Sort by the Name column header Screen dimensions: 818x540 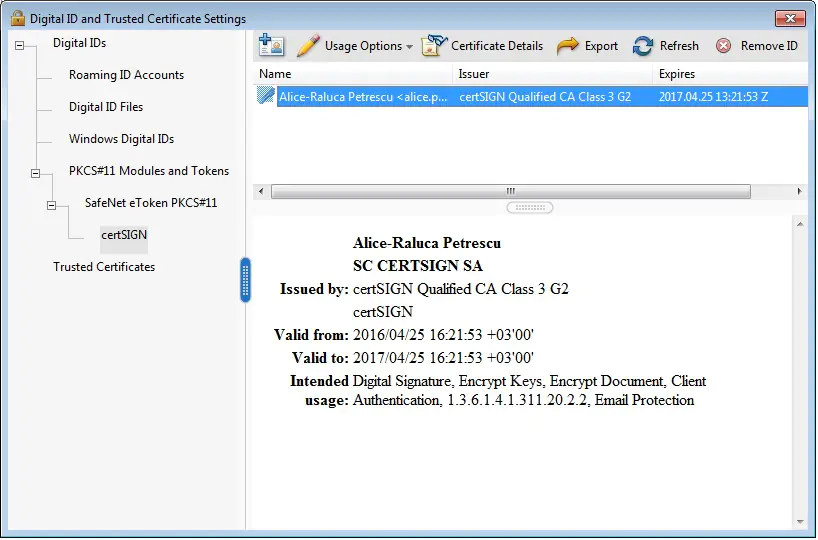(353, 74)
